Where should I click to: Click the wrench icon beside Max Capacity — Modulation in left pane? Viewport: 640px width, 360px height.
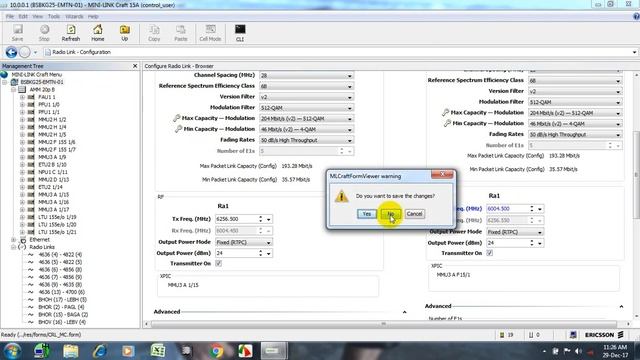176,118
